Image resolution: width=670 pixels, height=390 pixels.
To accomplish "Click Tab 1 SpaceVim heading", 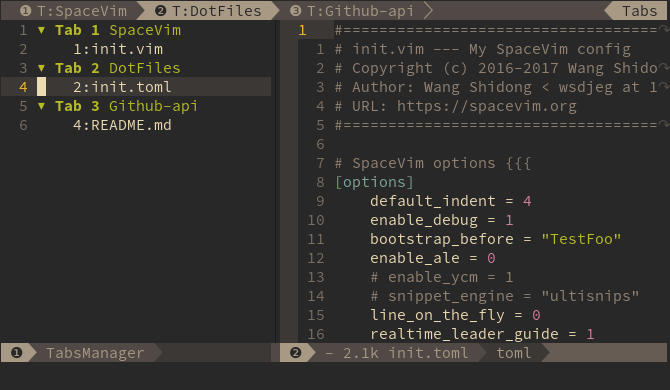I will (118, 30).
